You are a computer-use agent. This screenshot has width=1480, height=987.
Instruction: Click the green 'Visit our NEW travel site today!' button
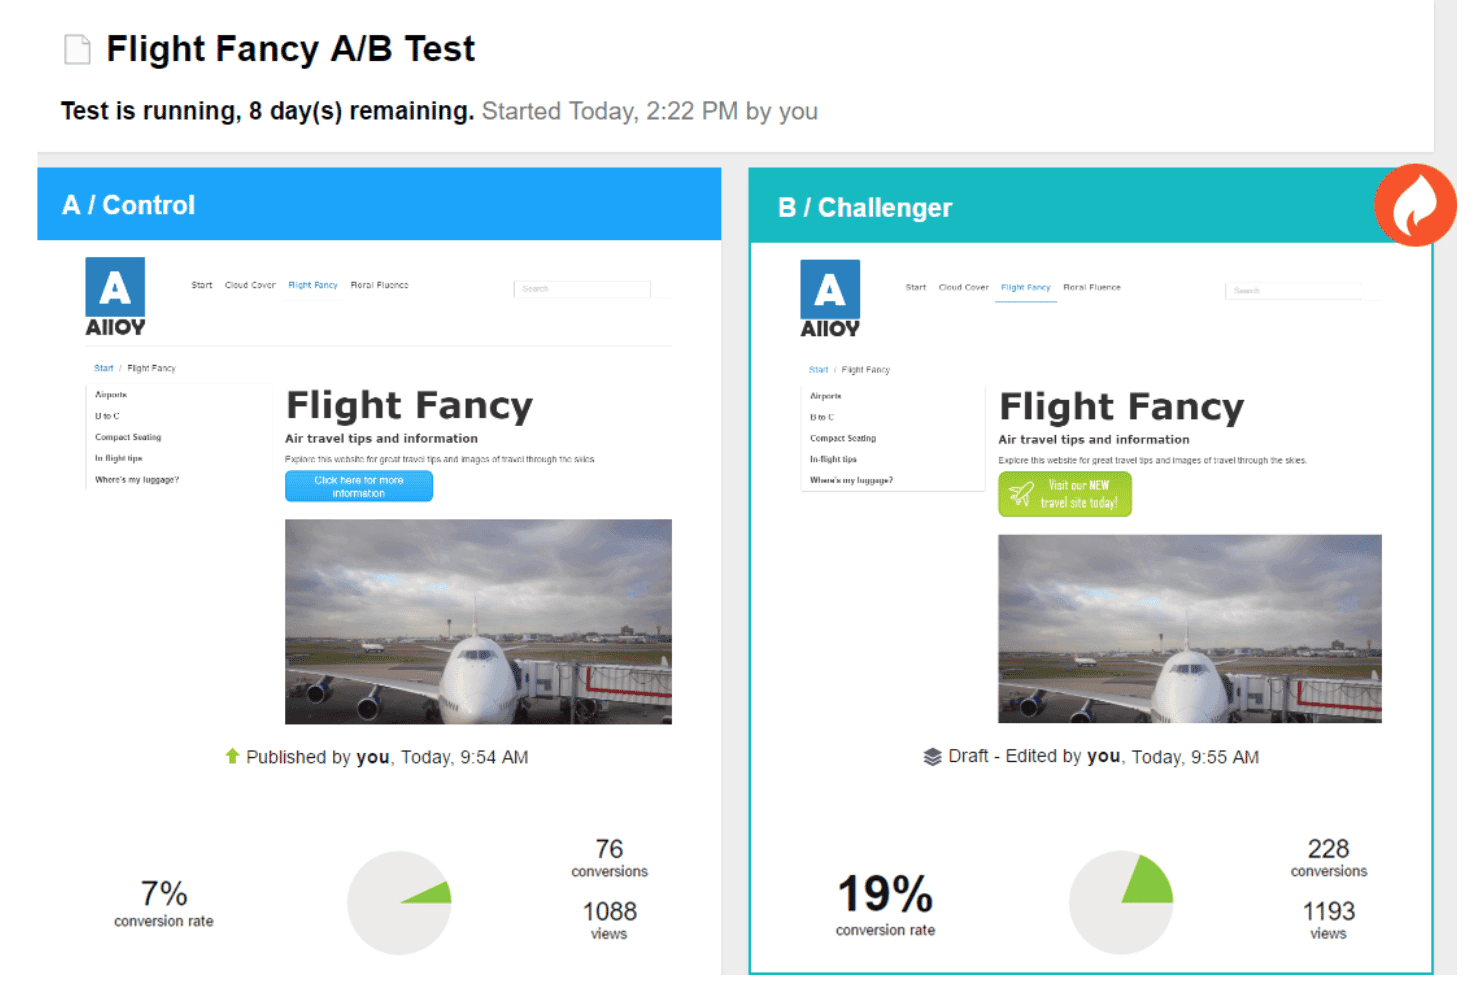tap(1065, 494)
